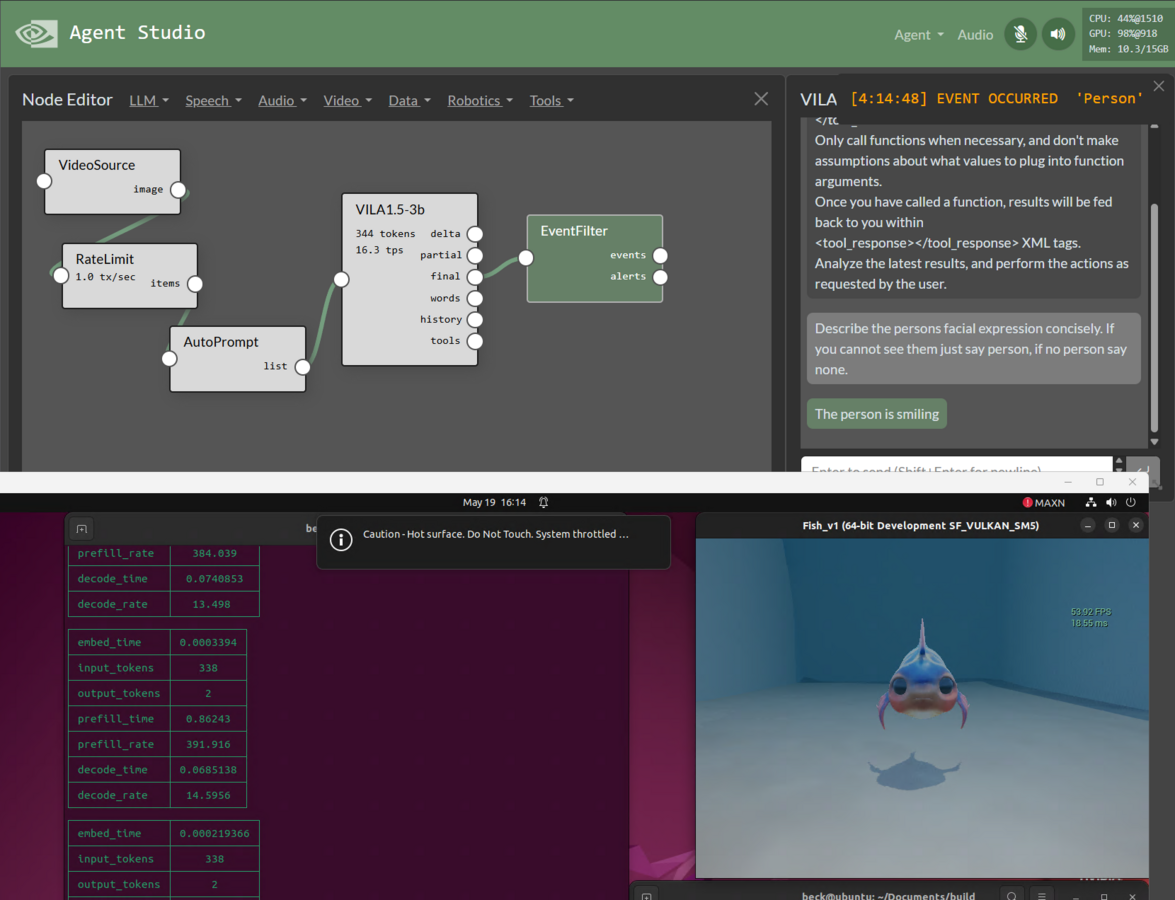The width and height of the screenshot is (1175, 900).
Task: Close the VILA chat panel
Action: pyautogui.click(x=1159, y=86)
